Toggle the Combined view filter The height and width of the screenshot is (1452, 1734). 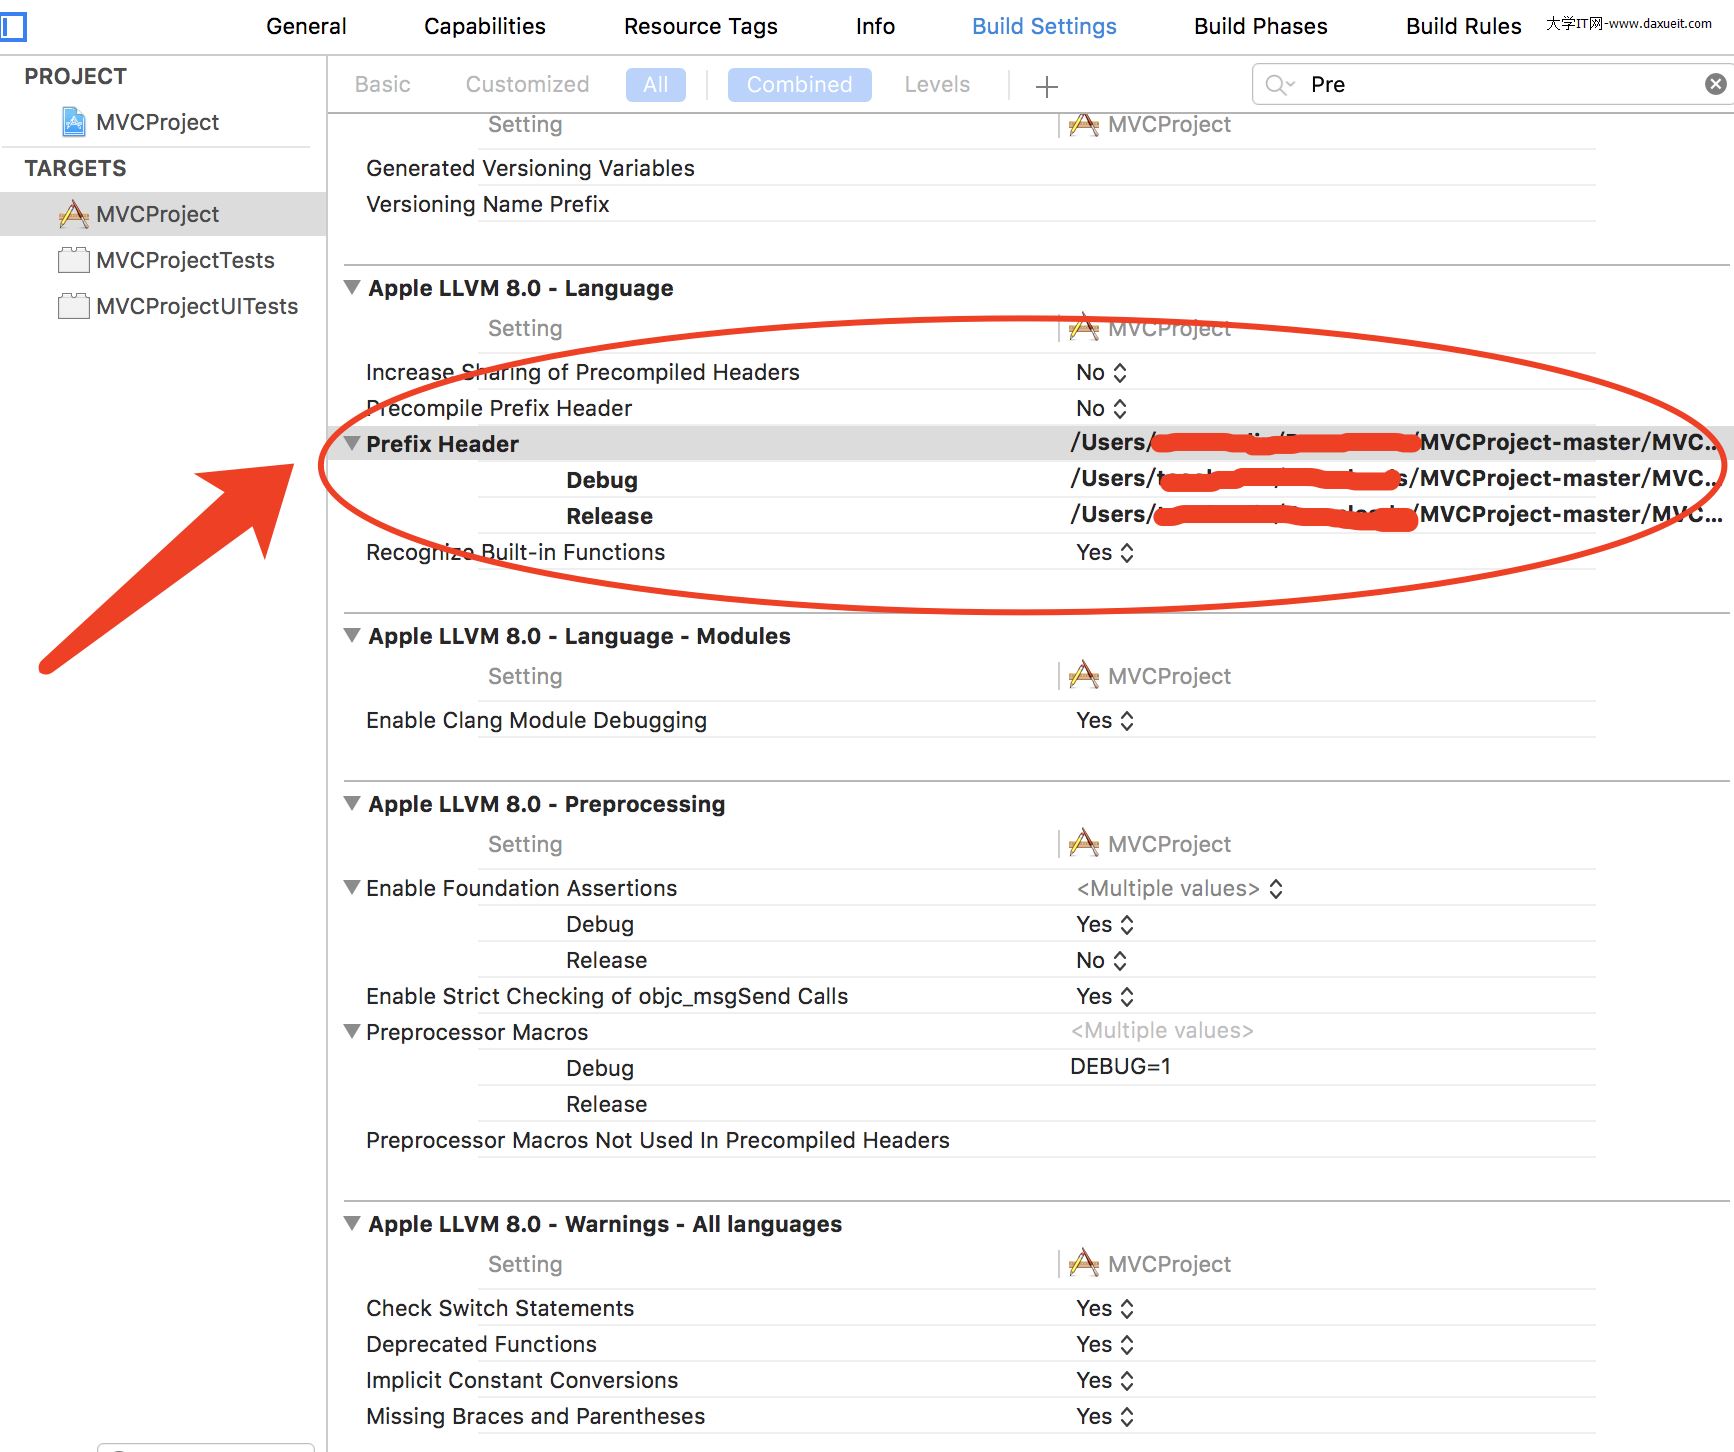(x=799, y=85)
